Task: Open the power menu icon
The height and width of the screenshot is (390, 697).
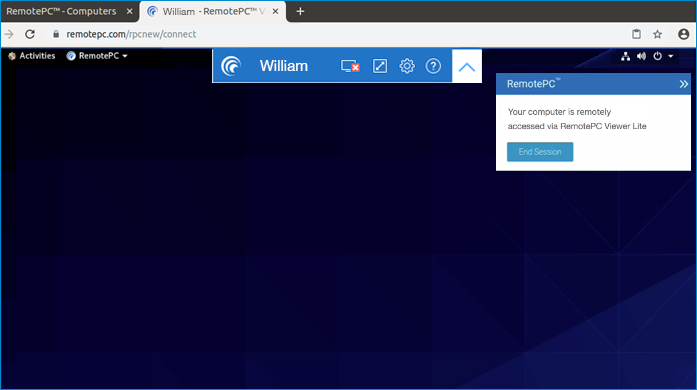Action: point(657,56)
